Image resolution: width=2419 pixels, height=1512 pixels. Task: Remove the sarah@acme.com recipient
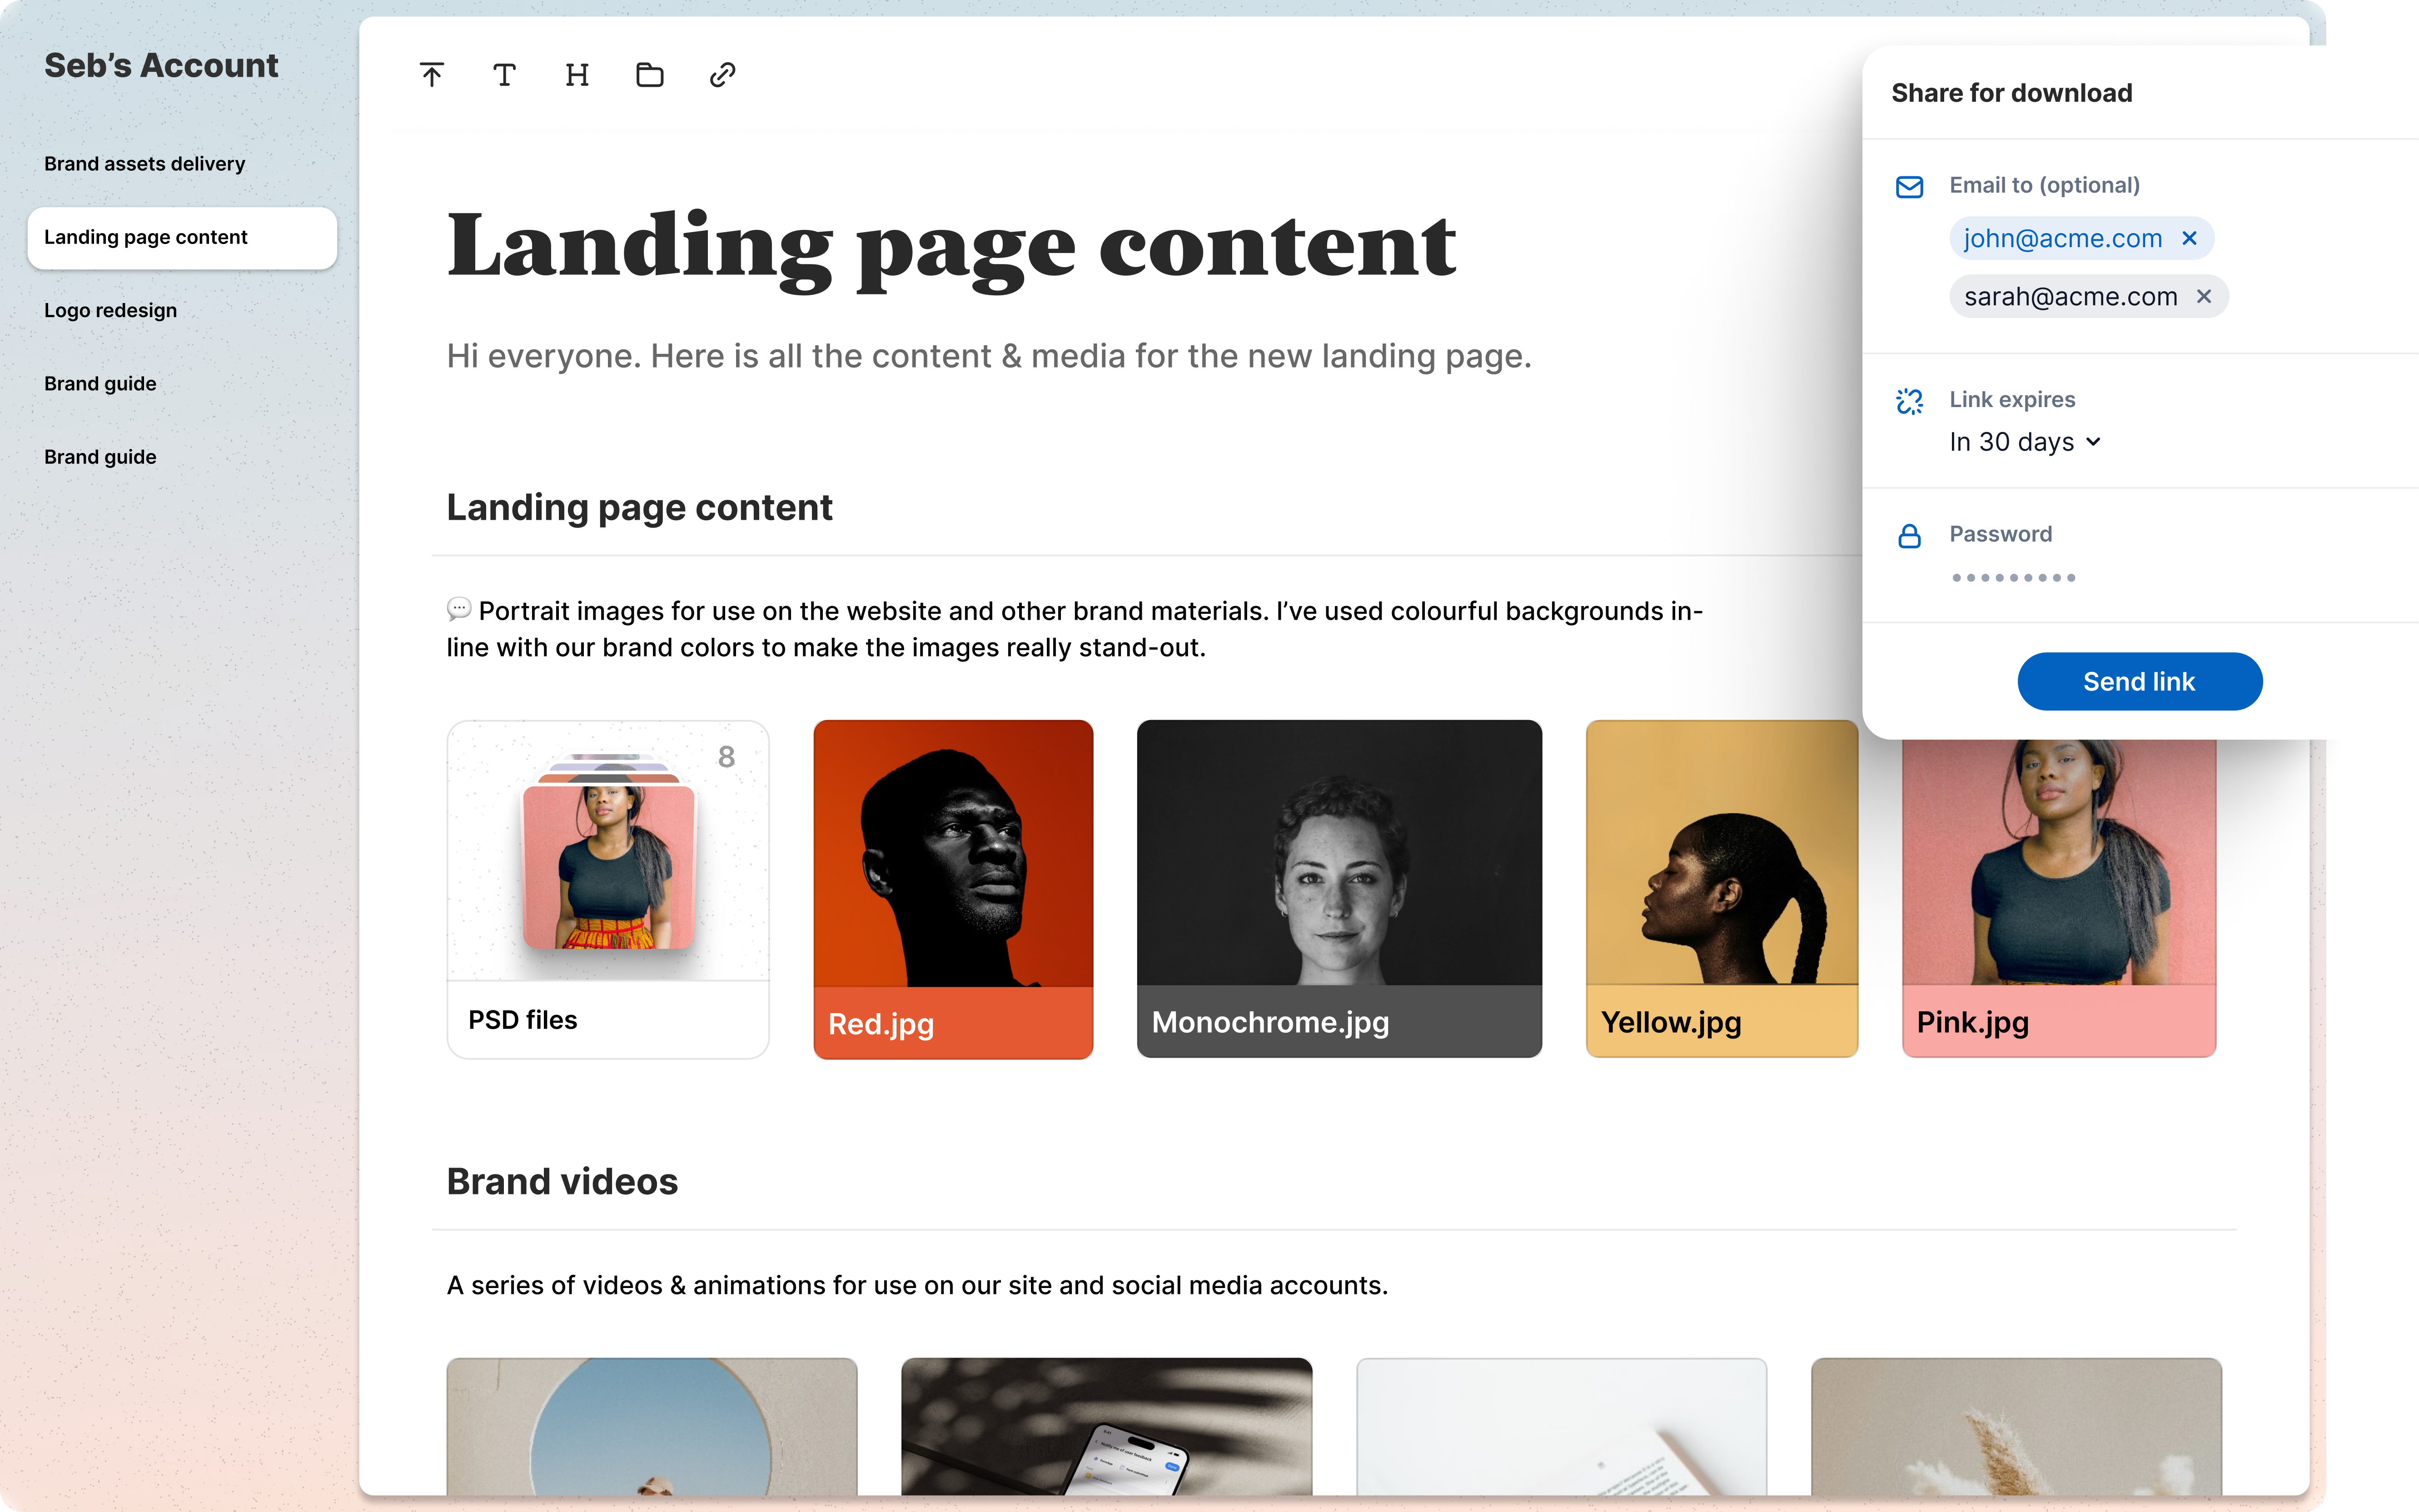pyautogui.click(x=2205, y=296)
